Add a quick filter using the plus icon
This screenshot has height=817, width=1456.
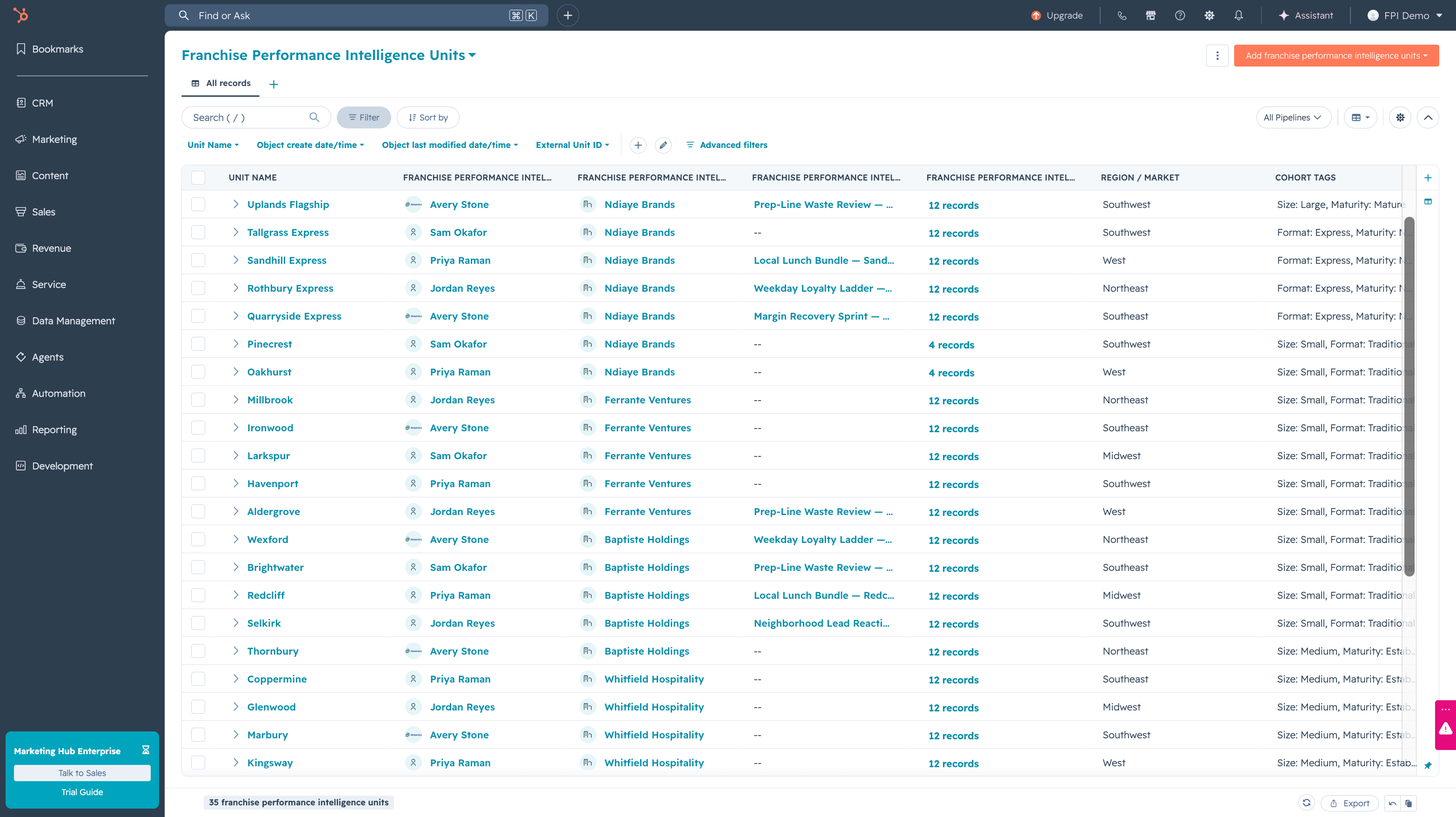(638, 145)
